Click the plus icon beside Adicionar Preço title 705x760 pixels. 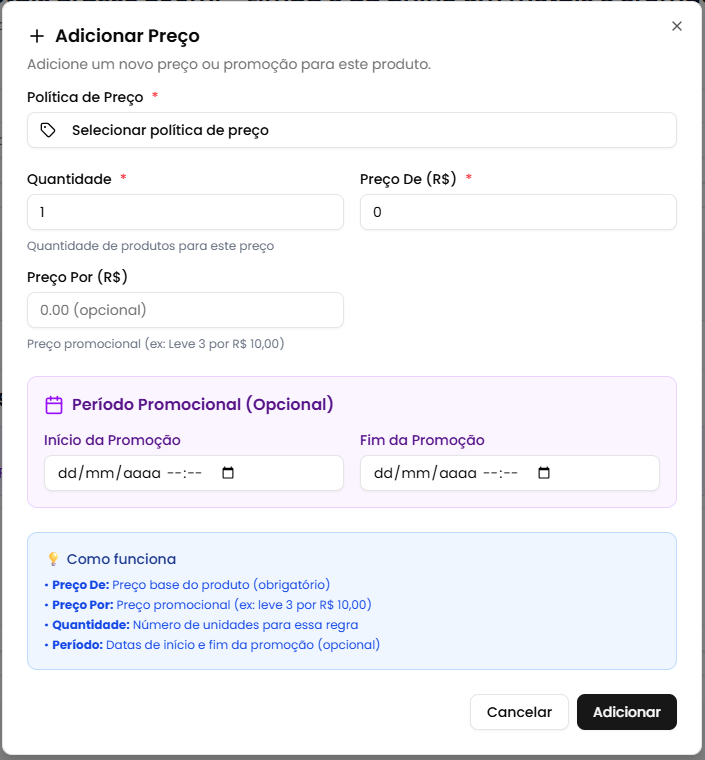click(37, 36)
